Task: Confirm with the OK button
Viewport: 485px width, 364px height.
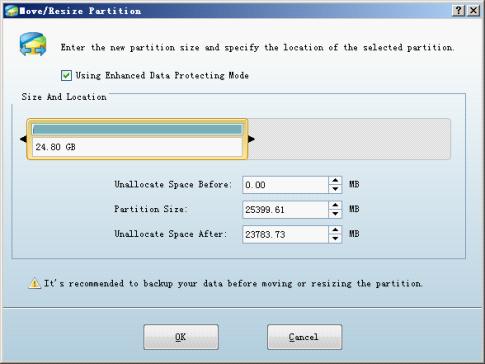Action: point(181,337)
